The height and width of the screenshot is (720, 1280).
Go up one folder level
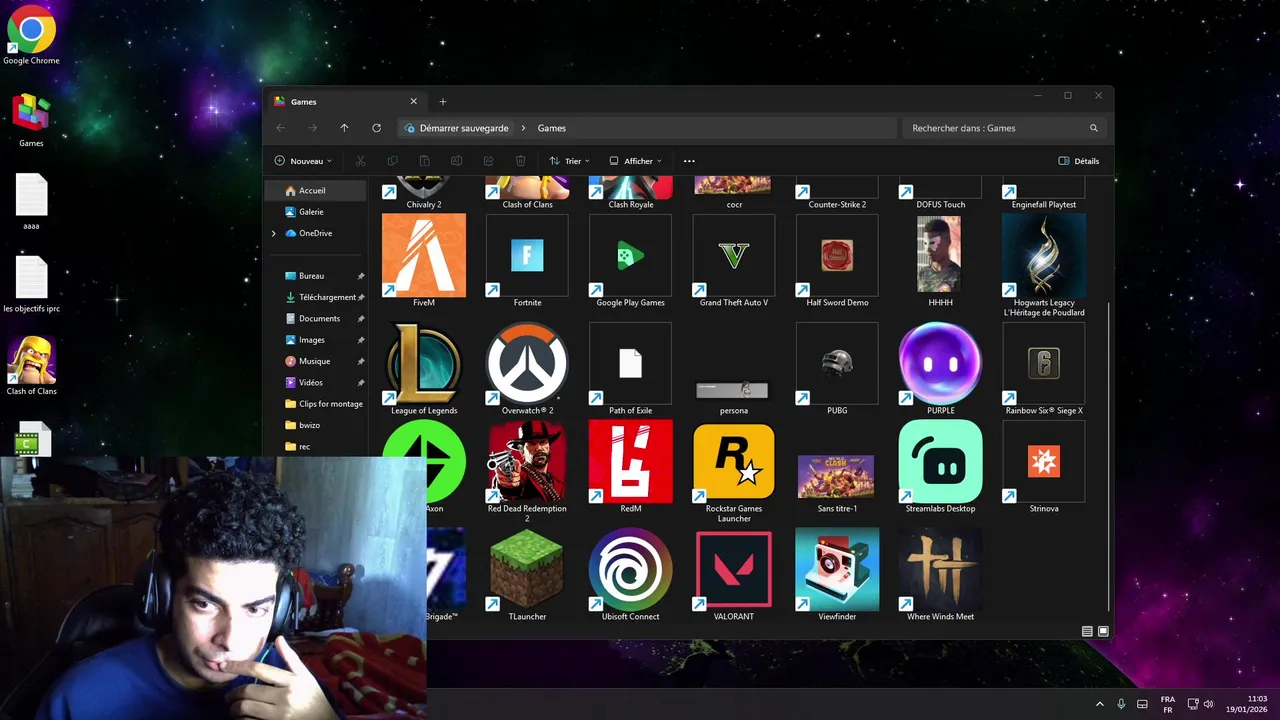[344, 128]
